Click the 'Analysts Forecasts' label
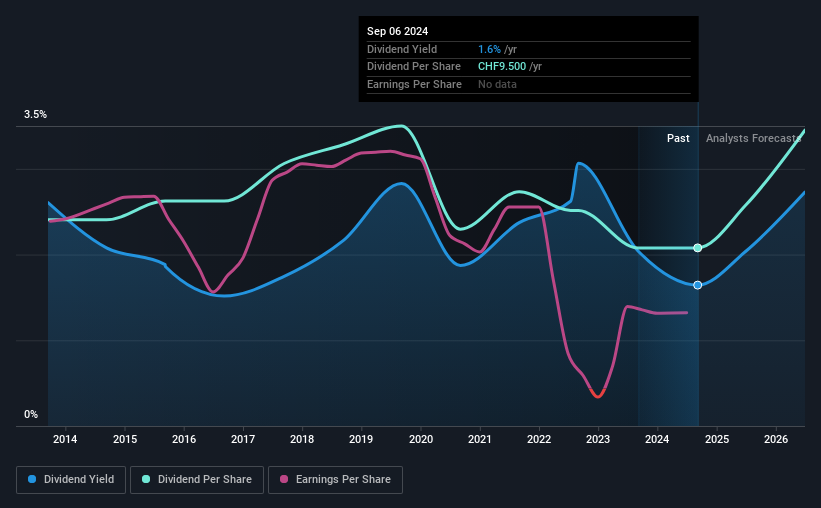The height and width of the screenshot is (508, 821). click(x=753, y=138)
